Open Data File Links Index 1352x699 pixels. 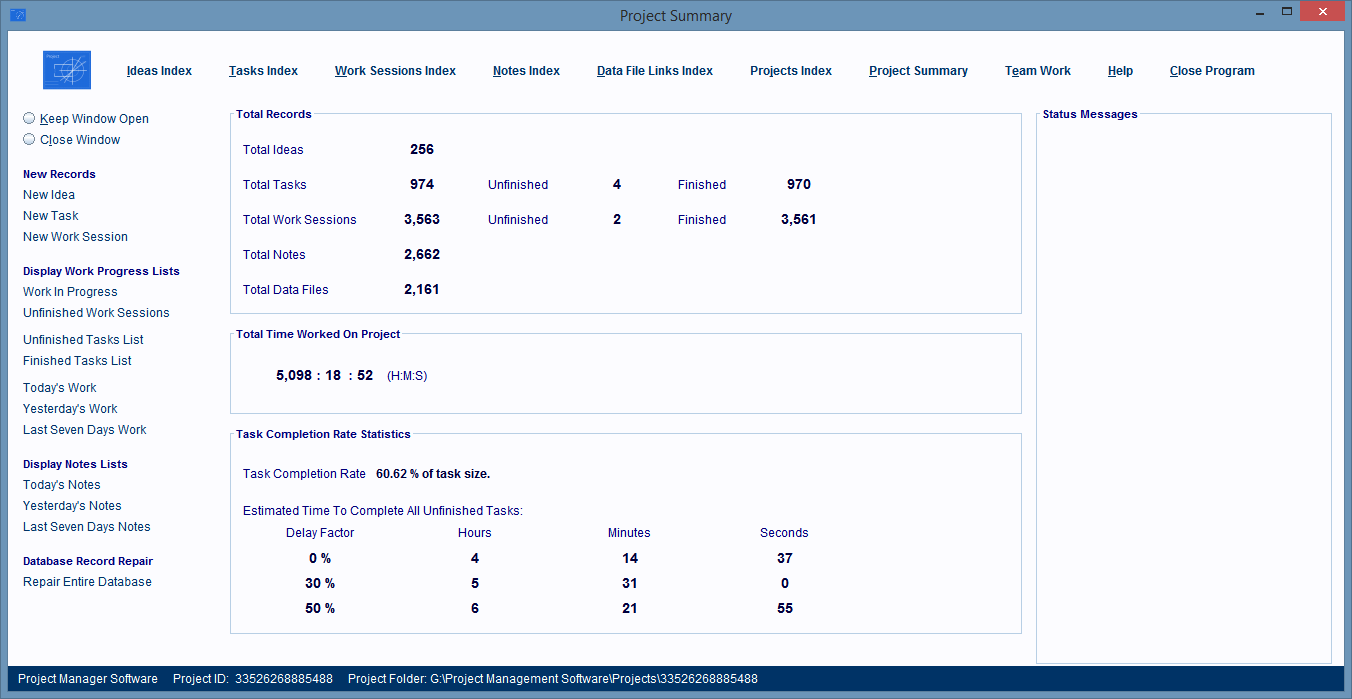(x=654, y=71)
